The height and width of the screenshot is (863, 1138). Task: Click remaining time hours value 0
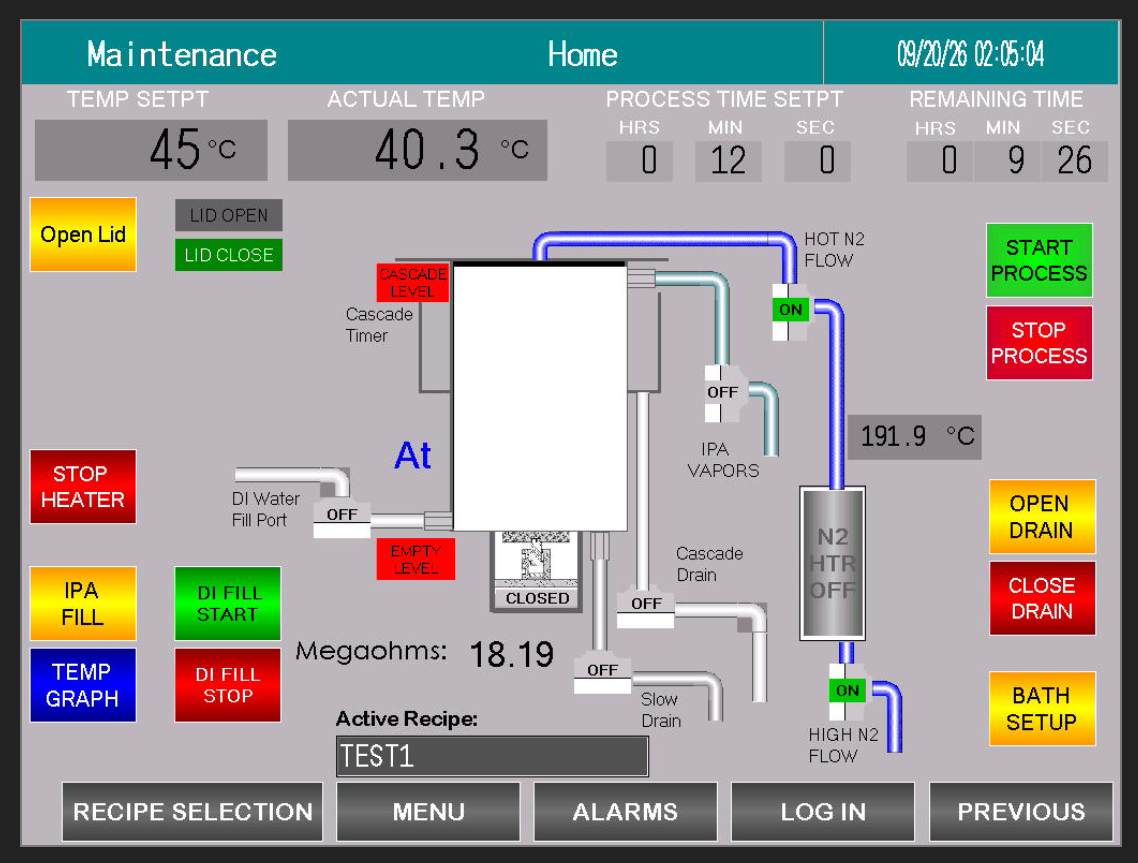[939, 160]
